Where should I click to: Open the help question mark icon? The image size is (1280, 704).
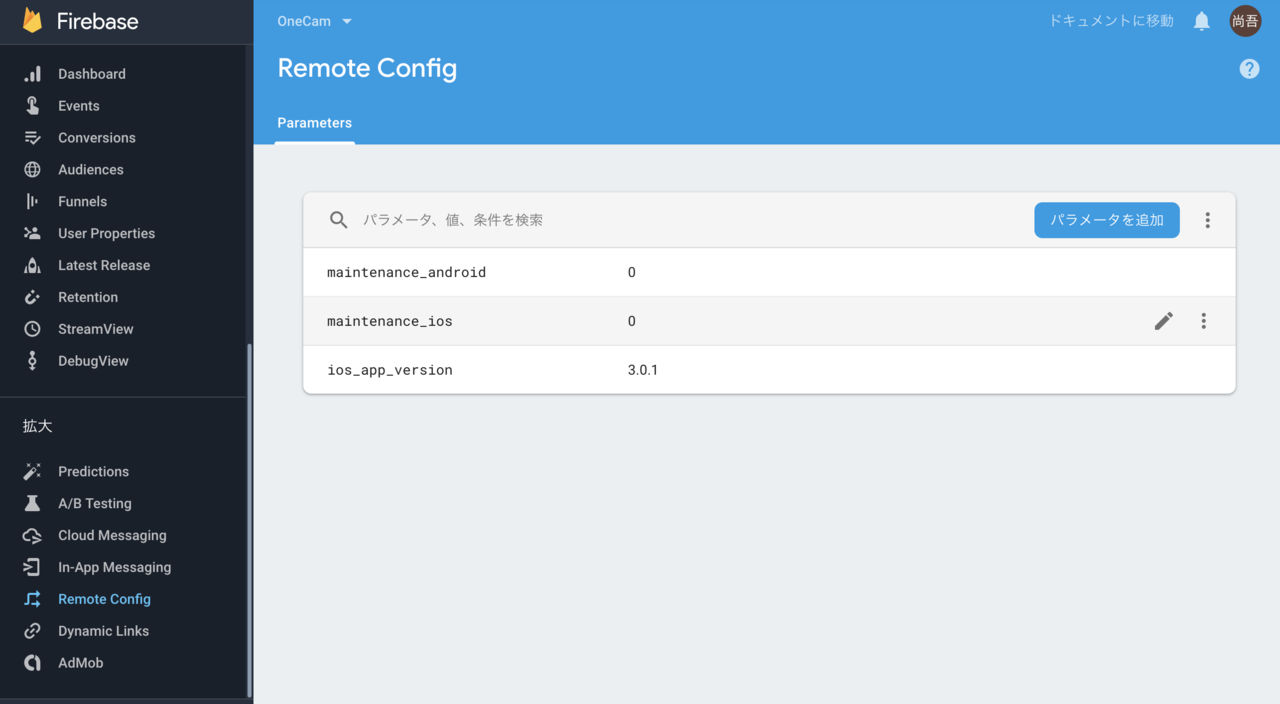[1249, 69]
